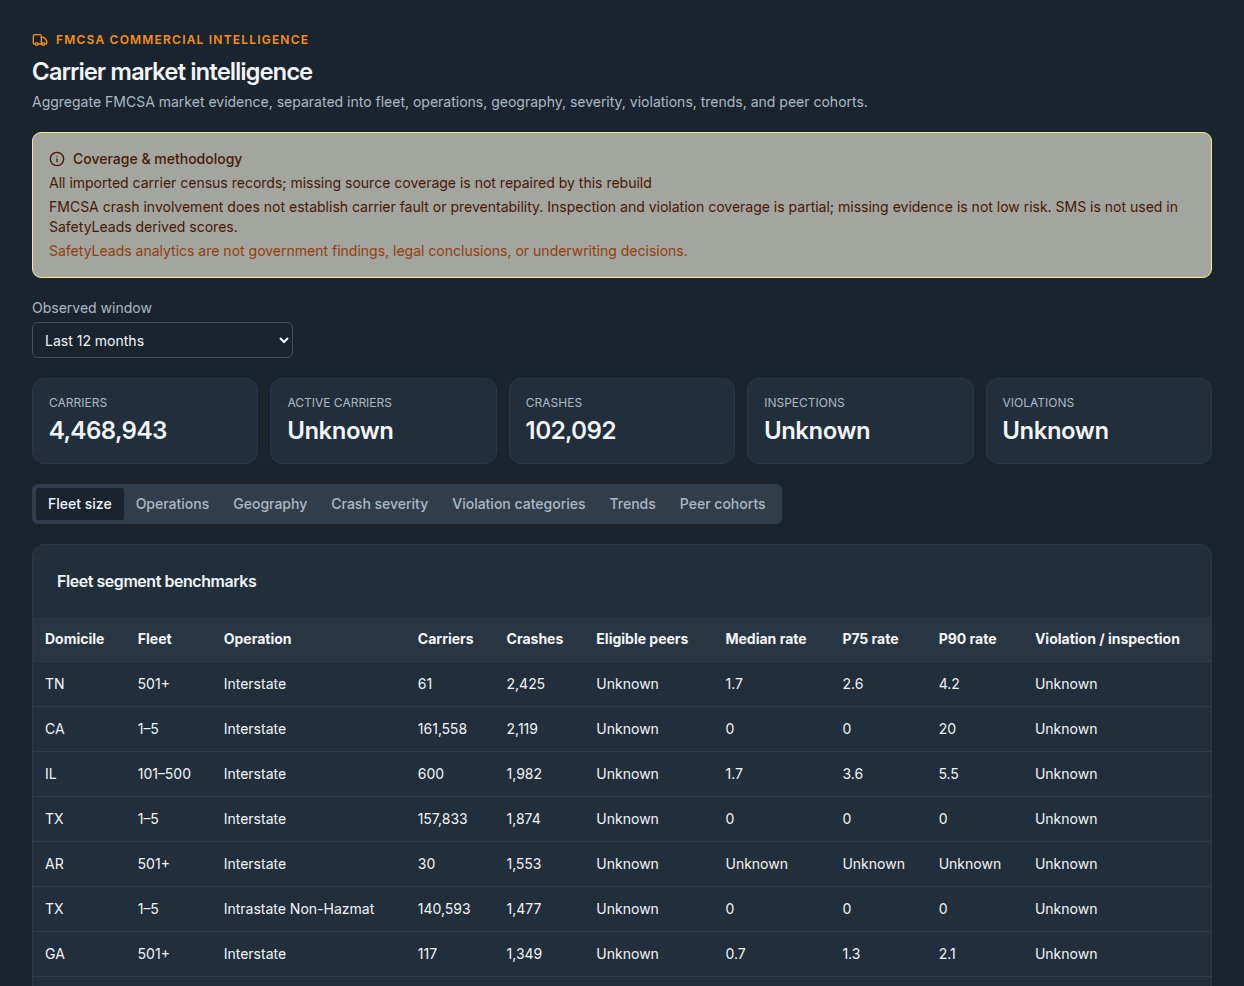
Task: Click the 1,349 crashes value
Action: 524,954
